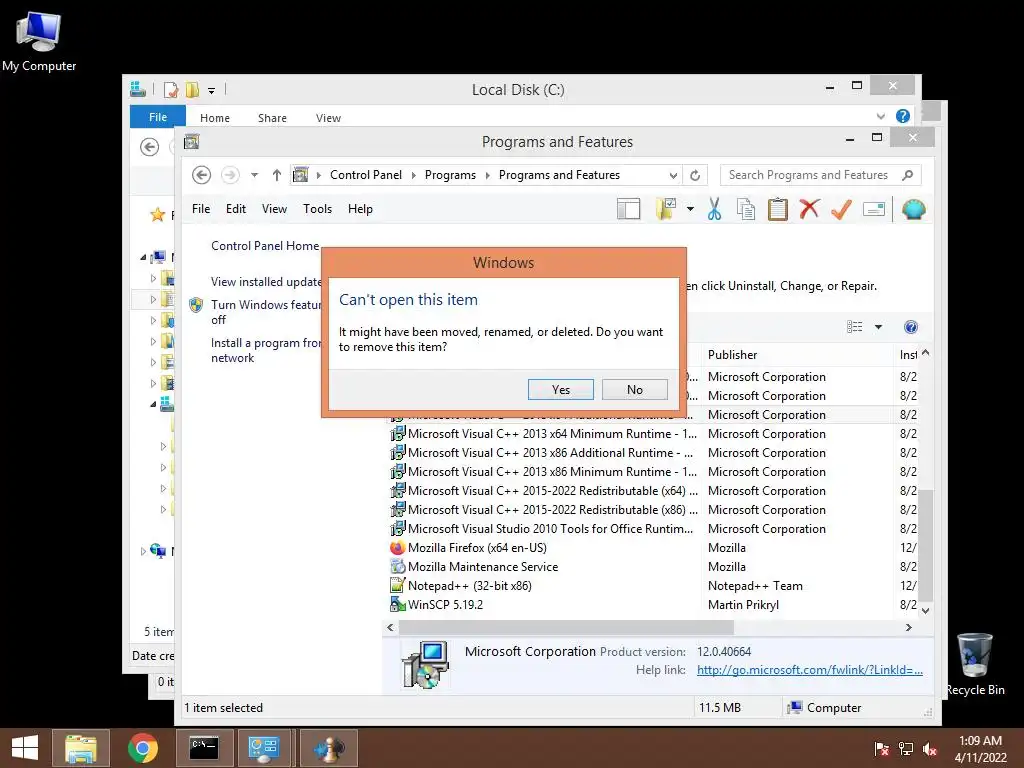
Task: Open Control Panel Home link
Action: click(x=265, y=246)
